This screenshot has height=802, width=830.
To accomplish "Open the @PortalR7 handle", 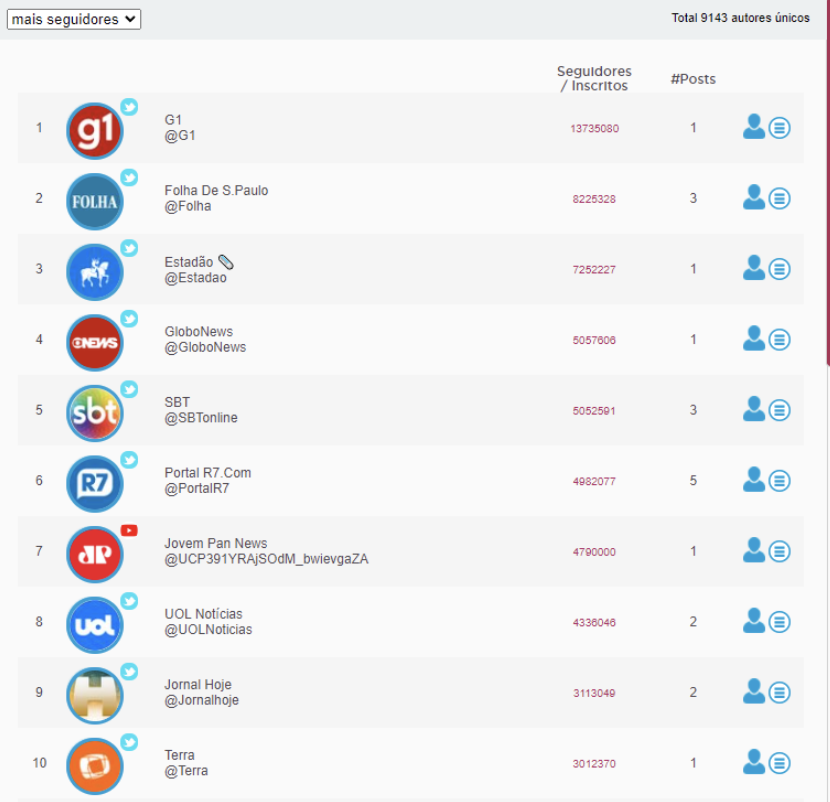I will pyautogui.click(x=197, y=489).
